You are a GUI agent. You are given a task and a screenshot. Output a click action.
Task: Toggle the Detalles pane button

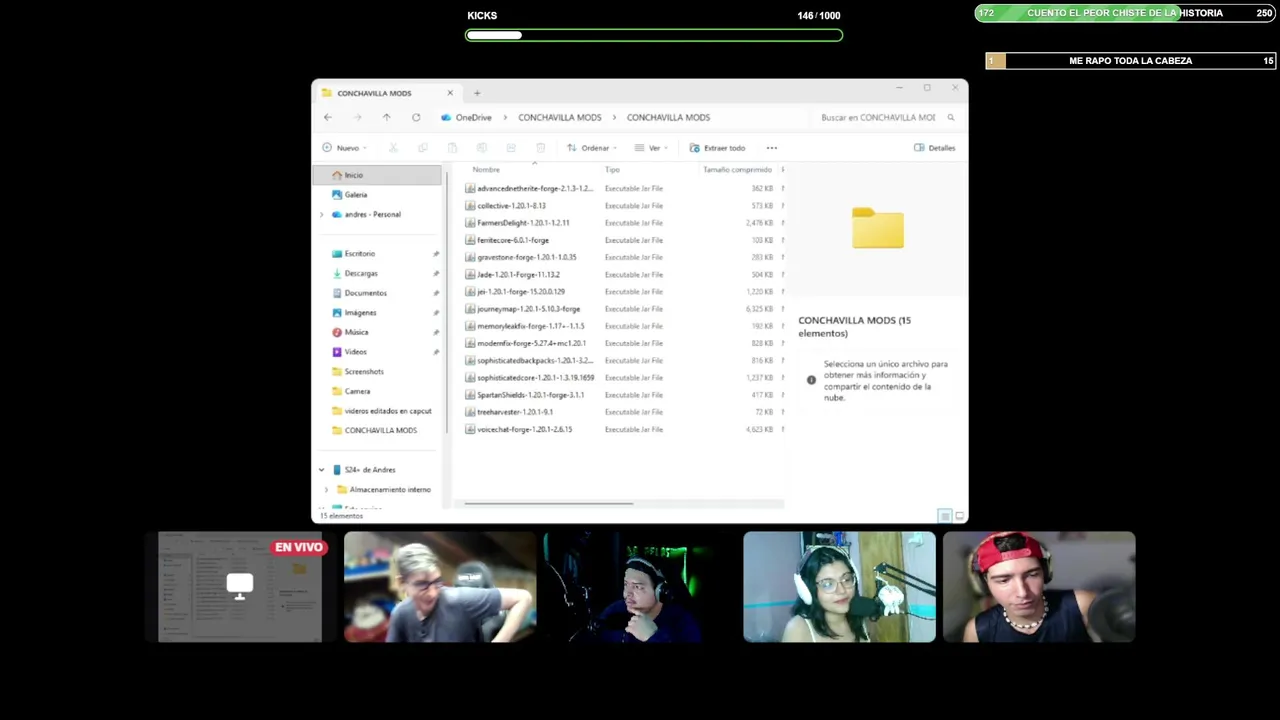[935, 148]
